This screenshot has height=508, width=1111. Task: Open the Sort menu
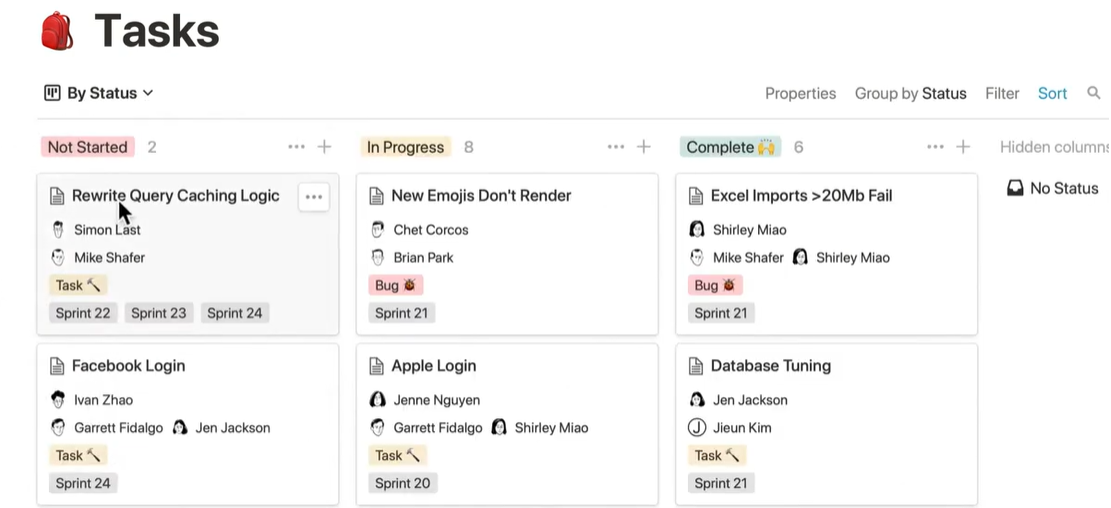pos(1052,94)
